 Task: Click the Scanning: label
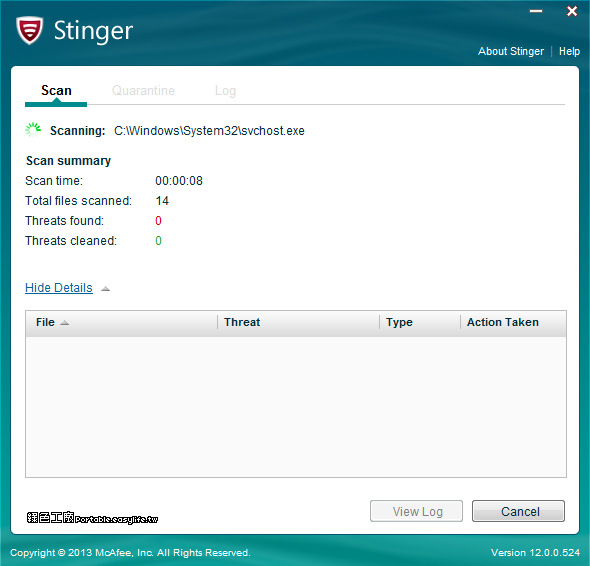click(x=78, y=131)
